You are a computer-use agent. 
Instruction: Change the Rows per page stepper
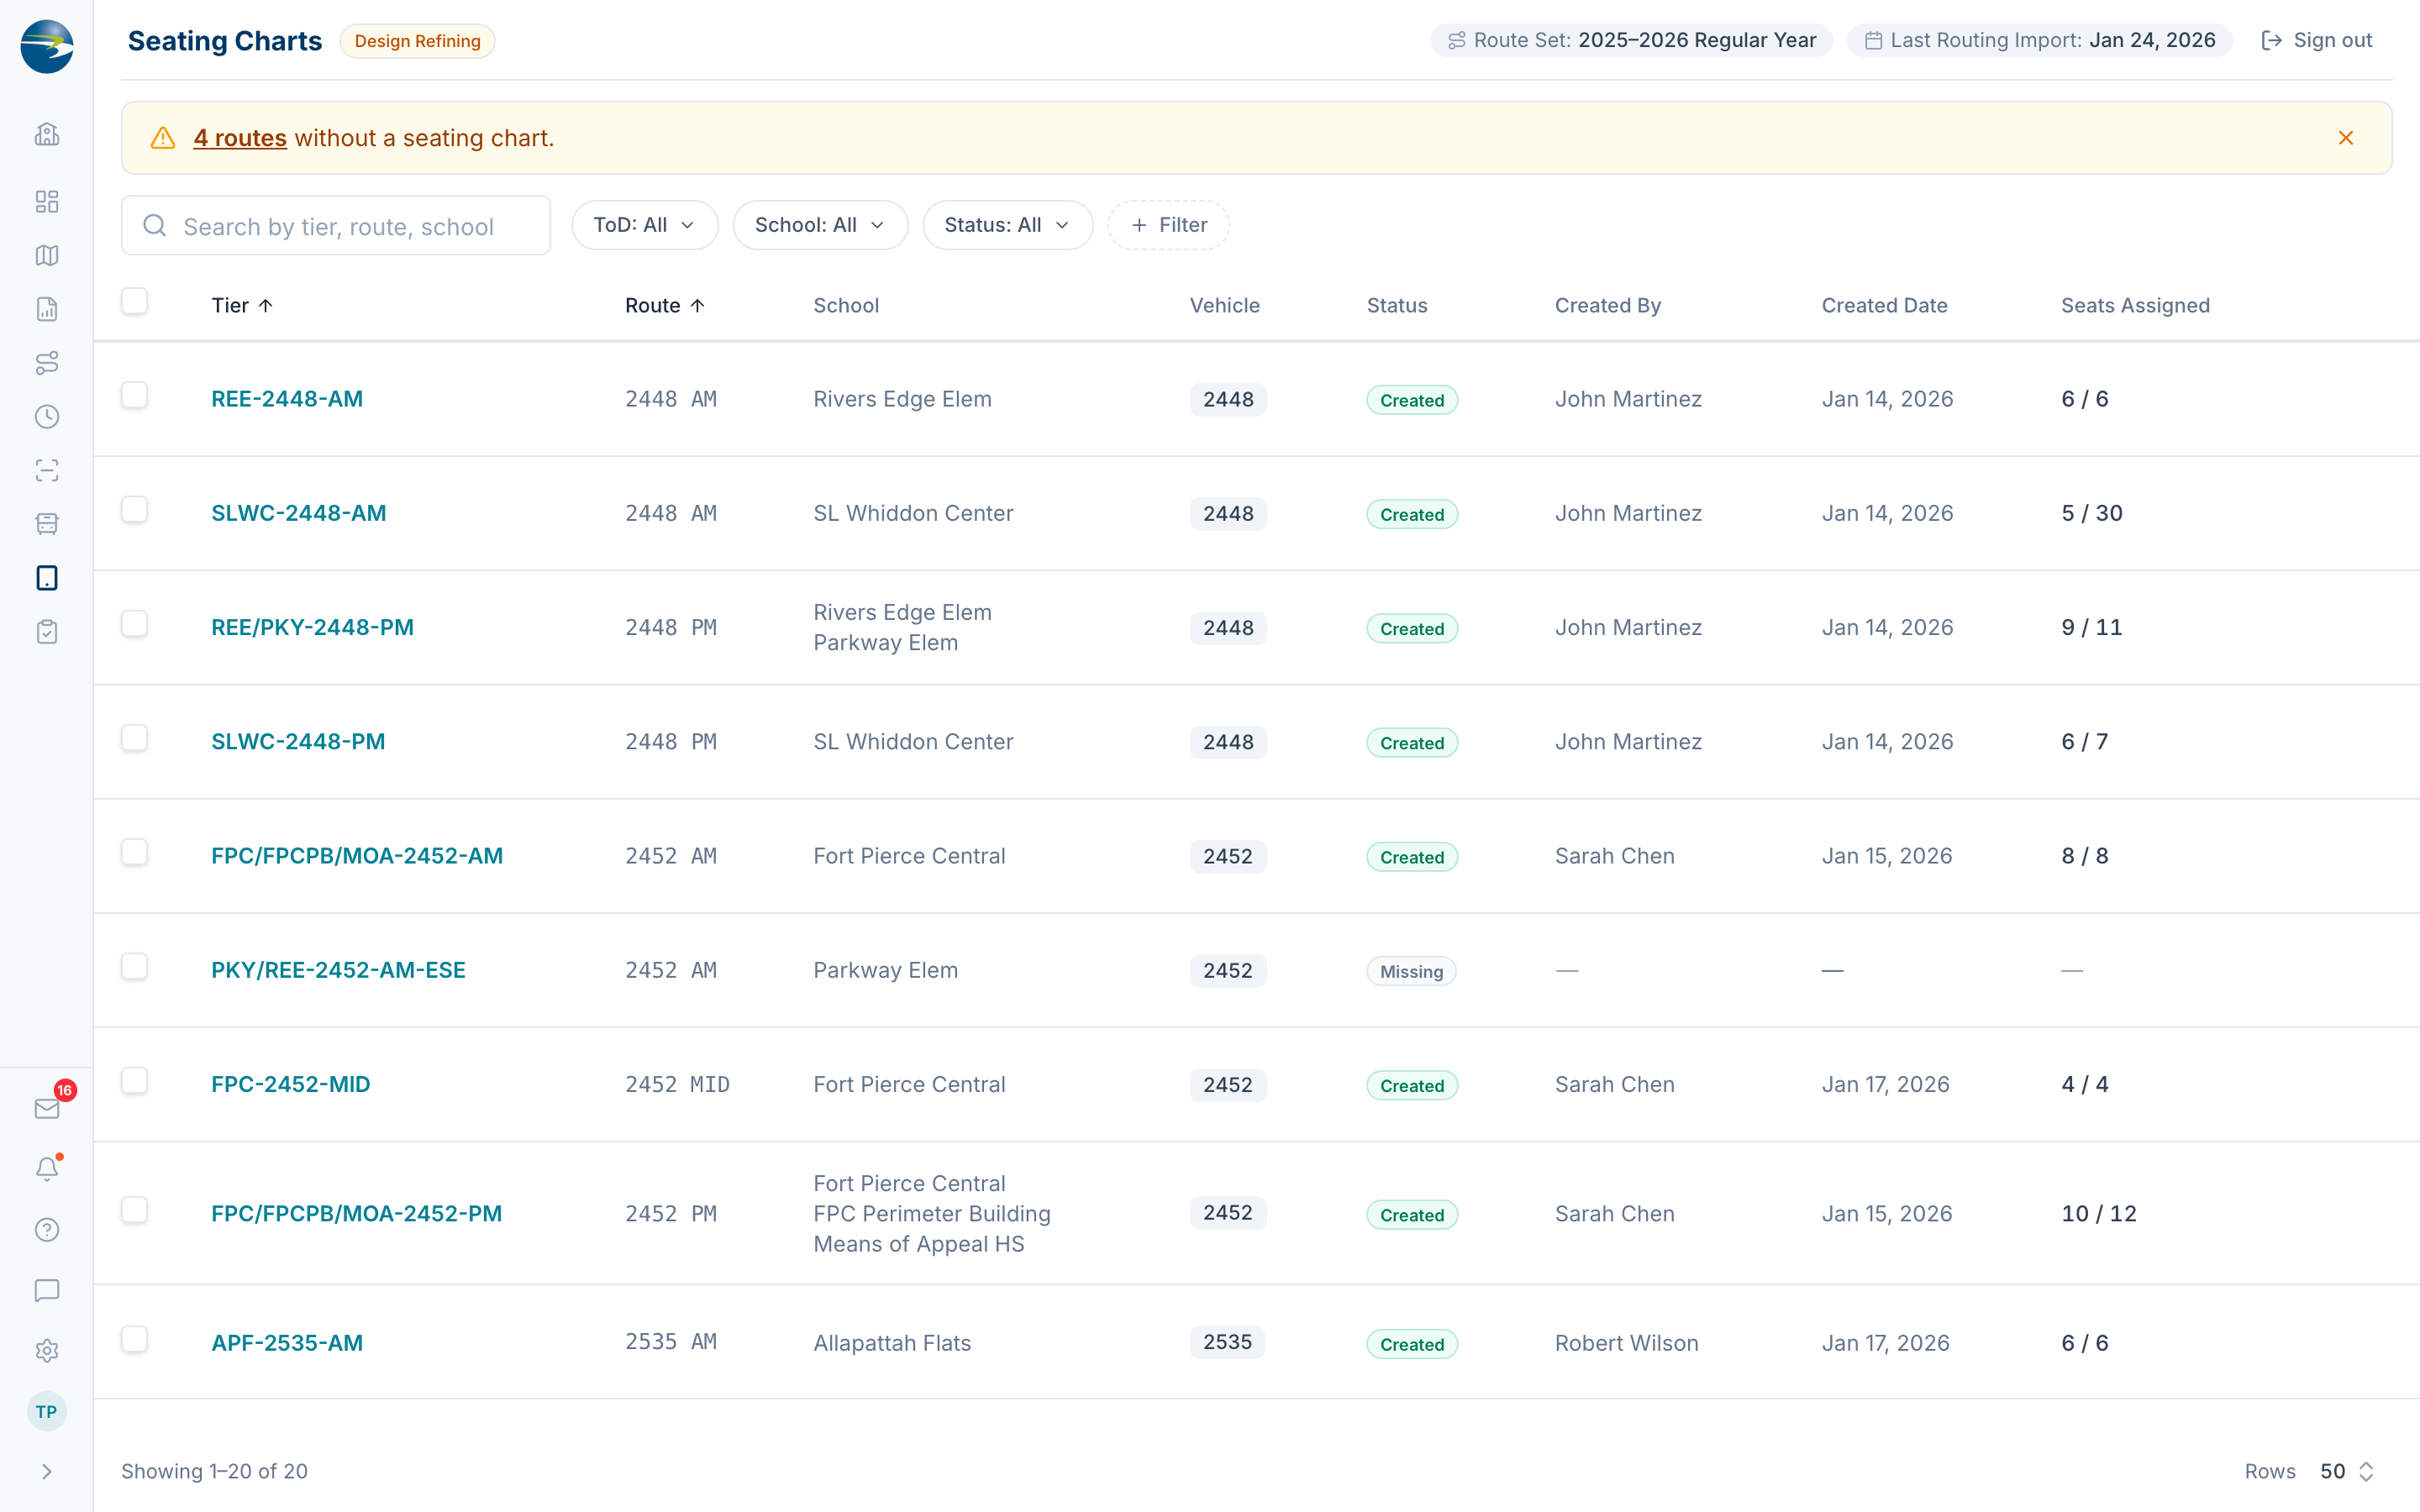(2346, 1471)
